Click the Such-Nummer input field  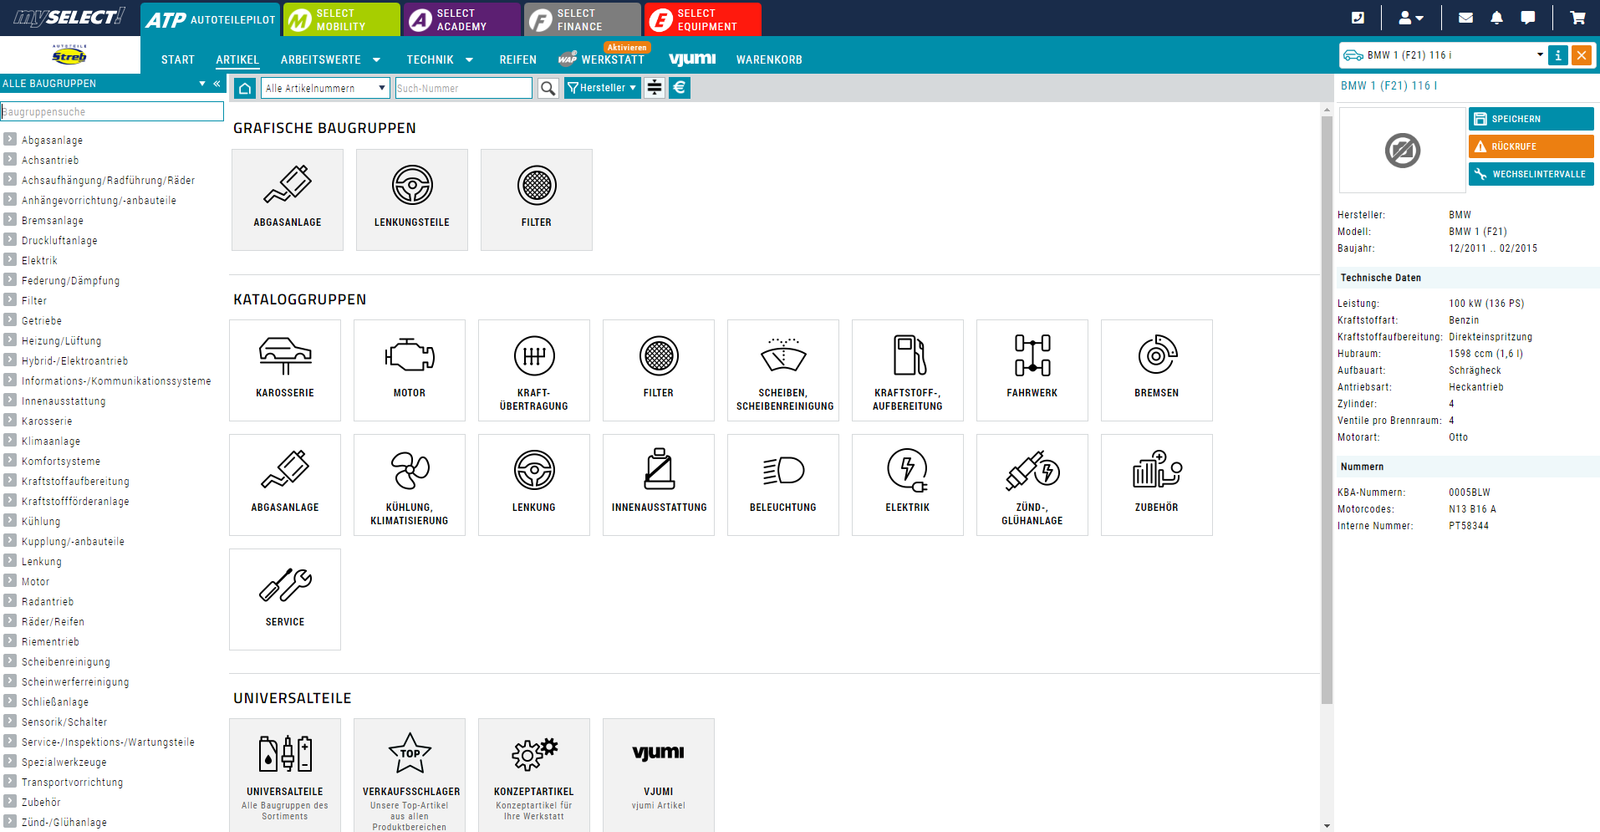coord(464,88)
